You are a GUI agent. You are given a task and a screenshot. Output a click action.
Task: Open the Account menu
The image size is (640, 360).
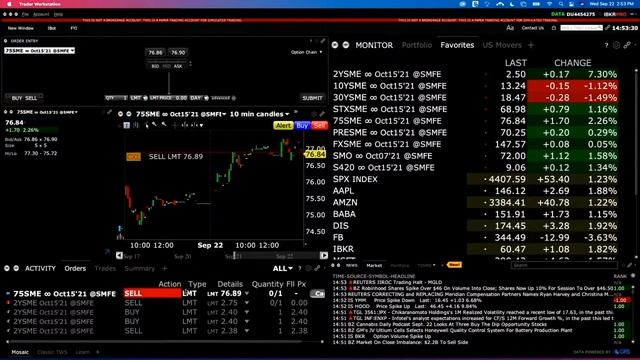tap(41, 14)
